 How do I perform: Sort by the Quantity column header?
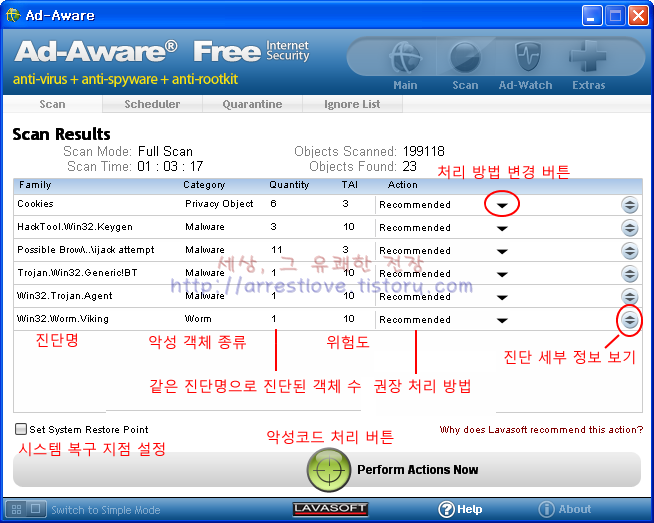pyautogui.click(x=289, y=184)
